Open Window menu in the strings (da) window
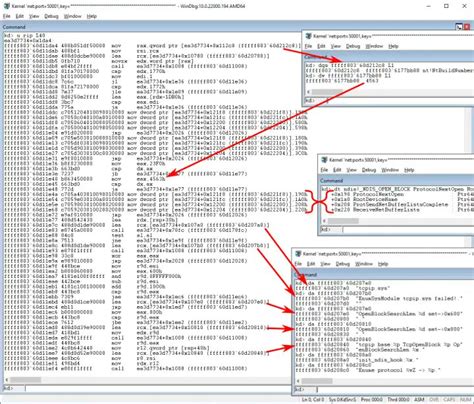 (364, 264)
